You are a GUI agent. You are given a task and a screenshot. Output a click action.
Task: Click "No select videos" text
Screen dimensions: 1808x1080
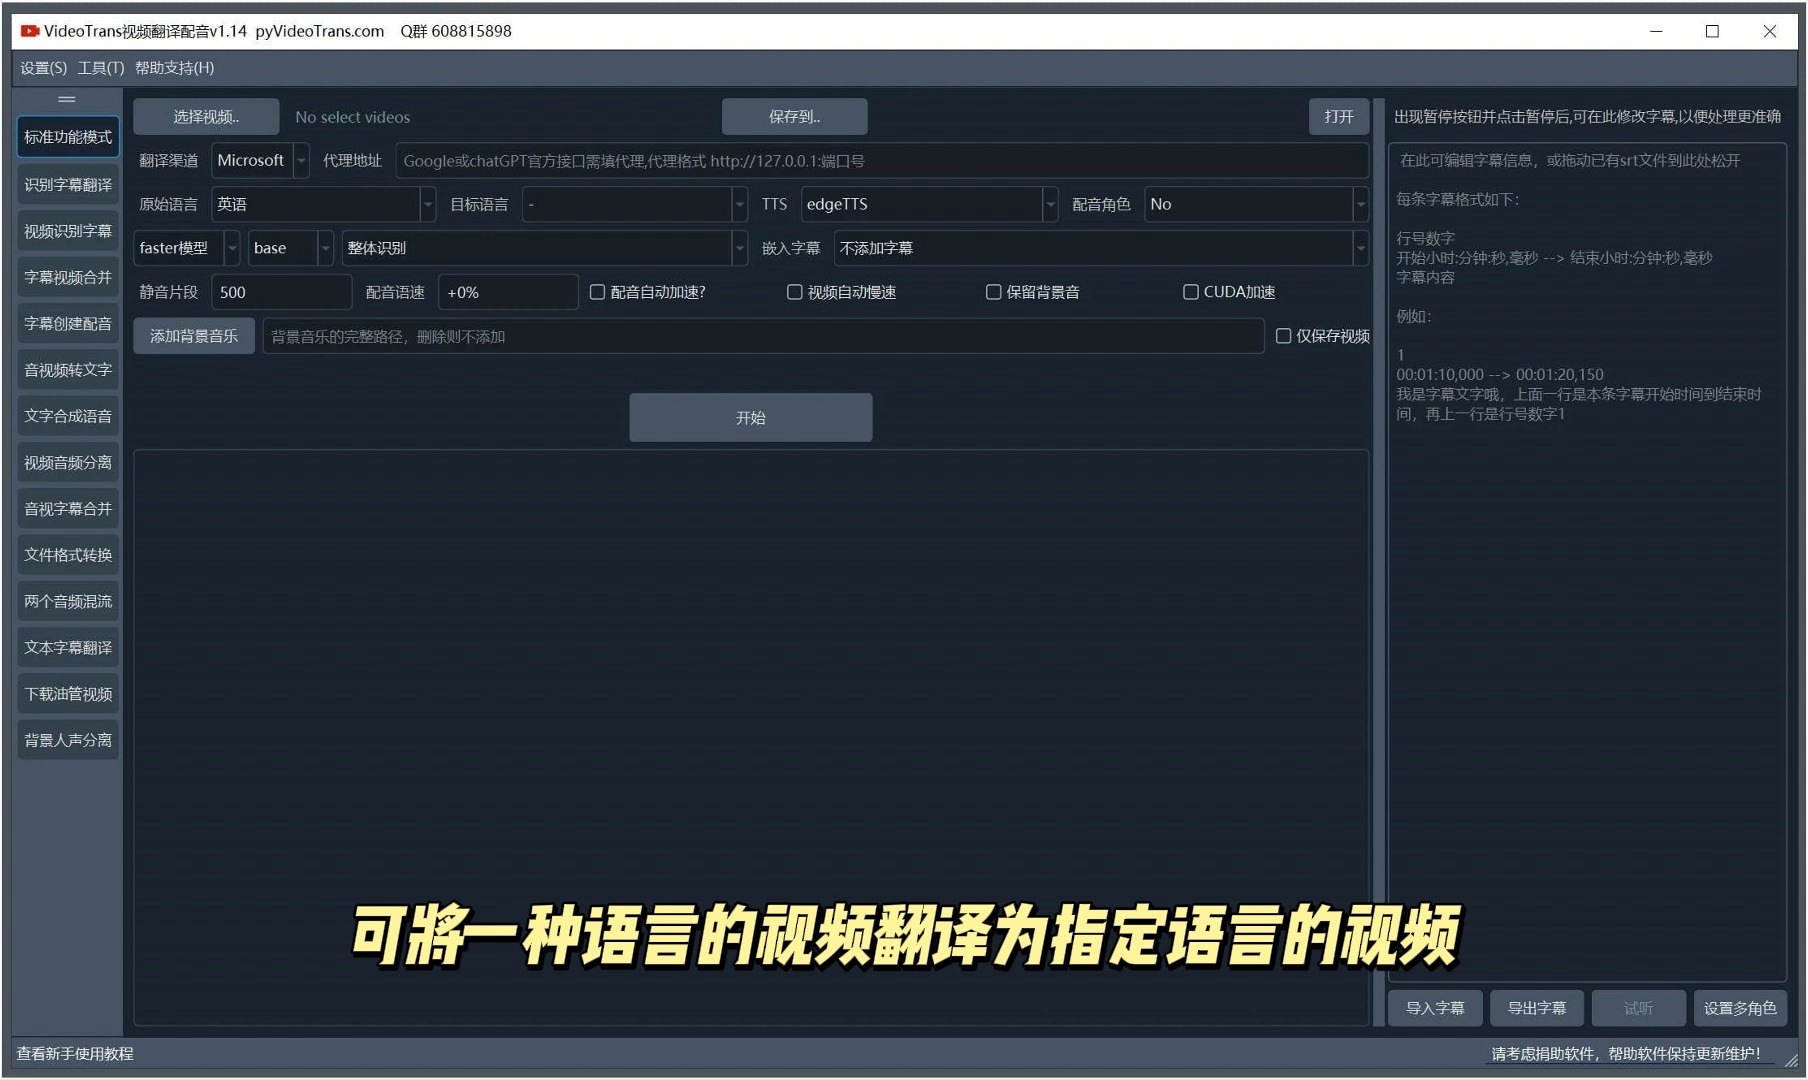point(352,117)
